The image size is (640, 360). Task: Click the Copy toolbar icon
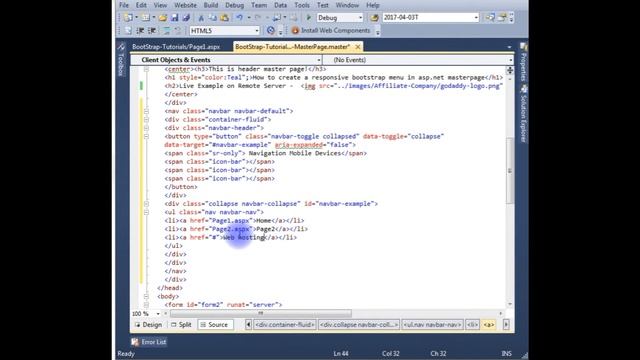[213, 18]
